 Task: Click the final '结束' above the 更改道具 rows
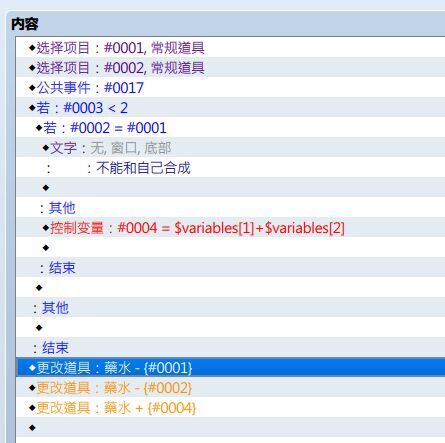(55, 348)
